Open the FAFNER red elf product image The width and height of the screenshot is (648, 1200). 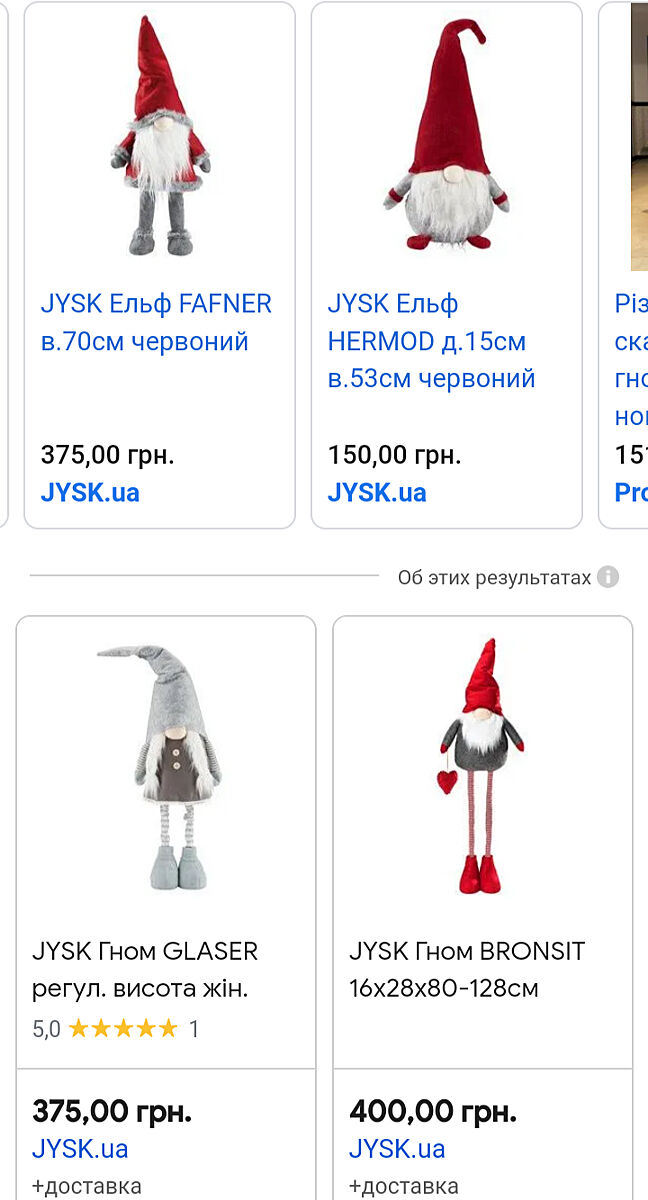[x=160, y=138]
